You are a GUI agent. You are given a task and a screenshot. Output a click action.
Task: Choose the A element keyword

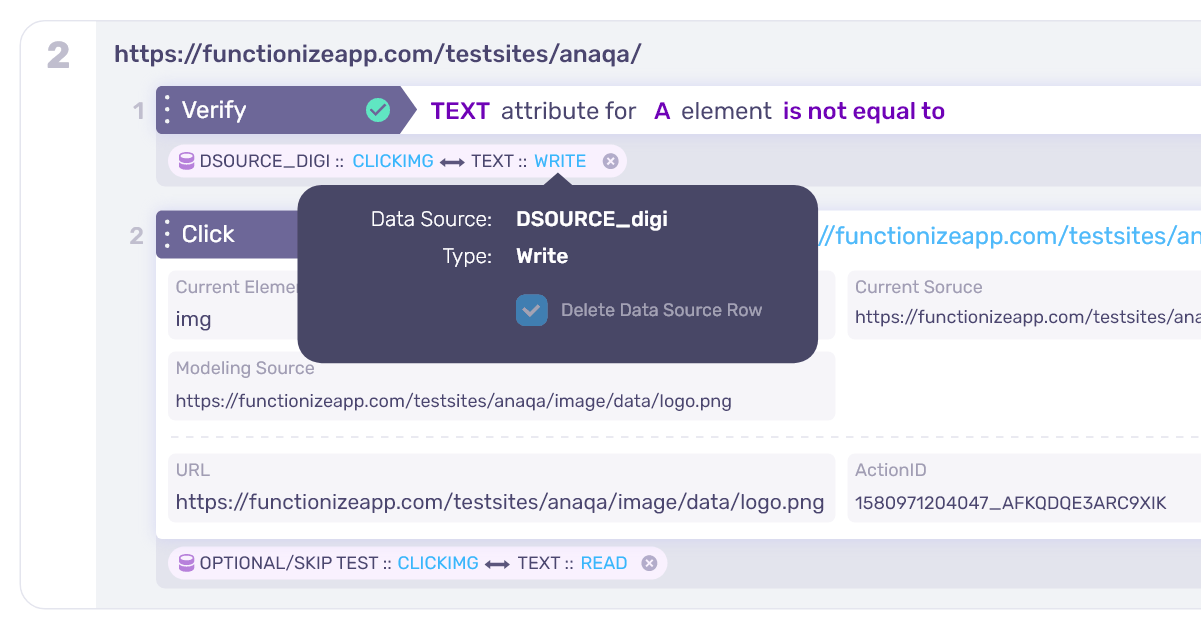pos(662,111)
